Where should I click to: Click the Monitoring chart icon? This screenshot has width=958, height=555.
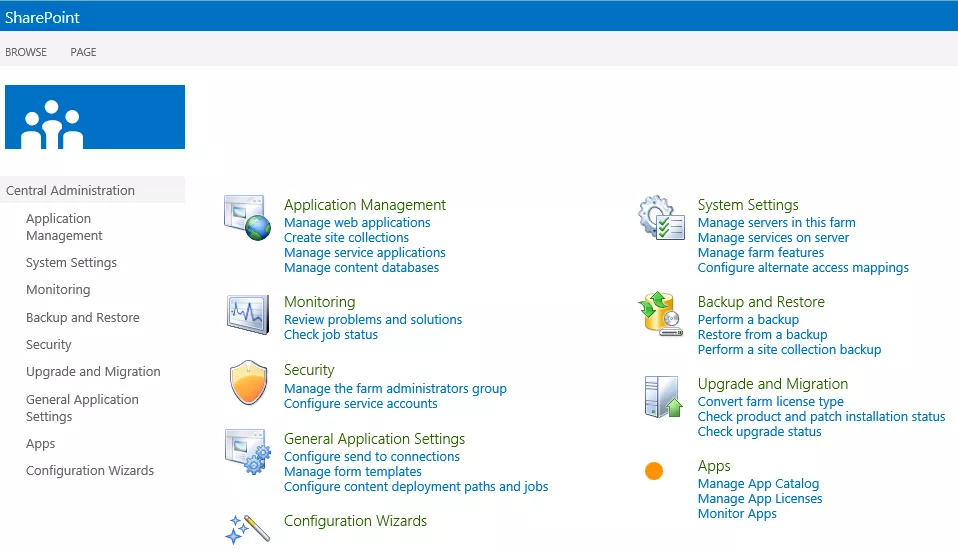[247, 314]
